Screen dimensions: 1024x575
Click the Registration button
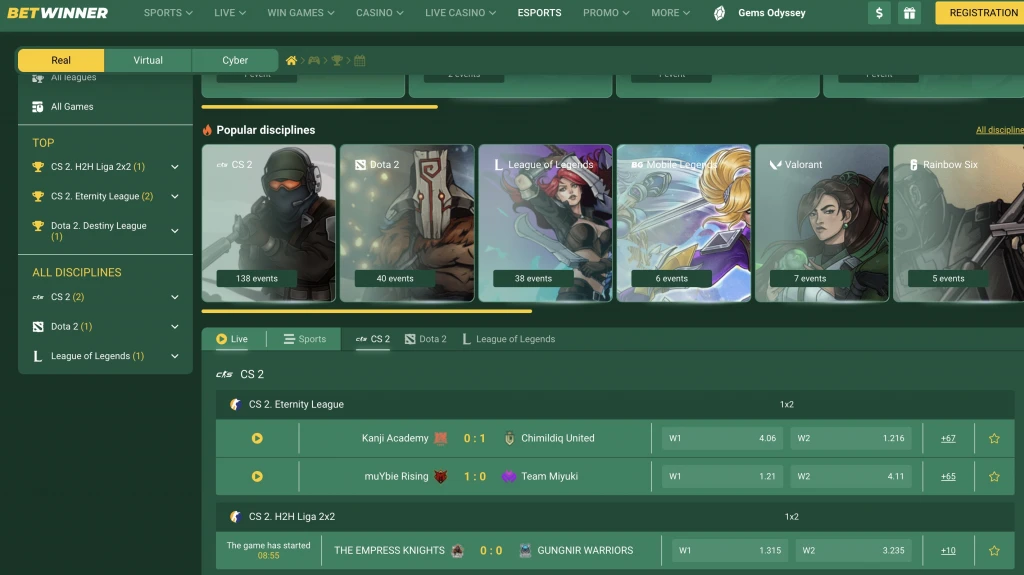click(x=982, y=13)
